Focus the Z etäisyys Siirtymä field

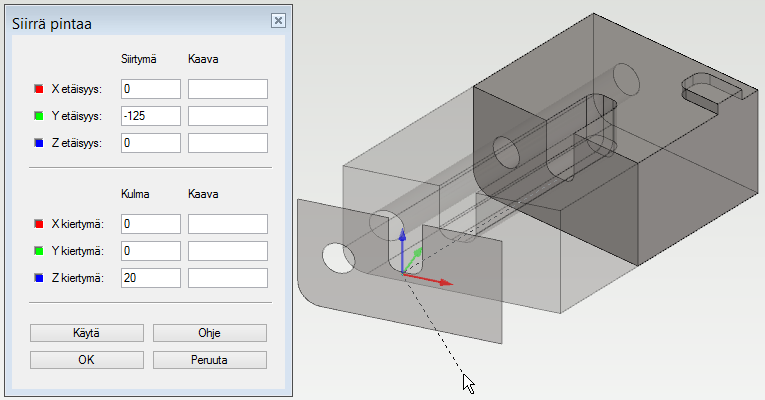point(149,143)
